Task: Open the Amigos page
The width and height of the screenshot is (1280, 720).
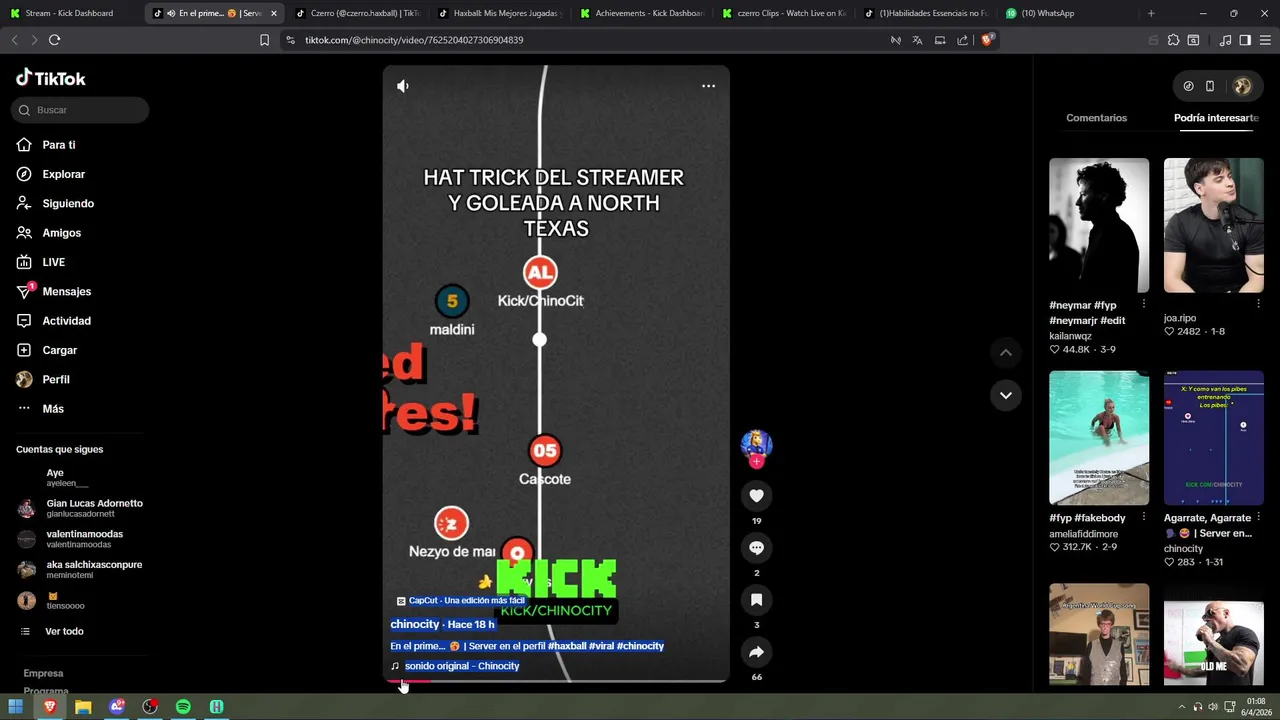Action: click(61, 233)
